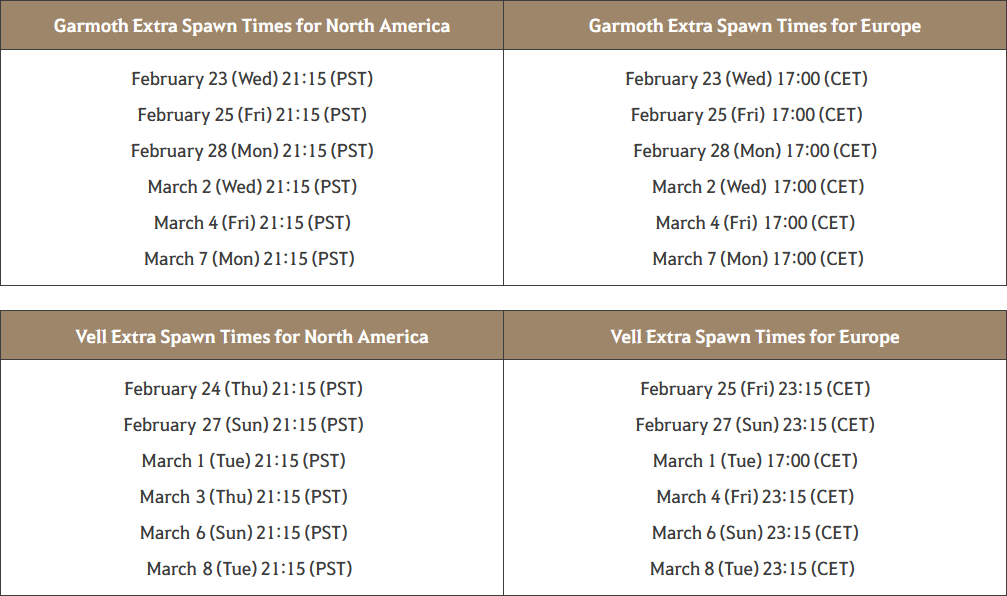Select March 8 (Tue) 23:15 (CET) entry
The width and height of the screenshot is (1007, 596).
pos(752,569)
